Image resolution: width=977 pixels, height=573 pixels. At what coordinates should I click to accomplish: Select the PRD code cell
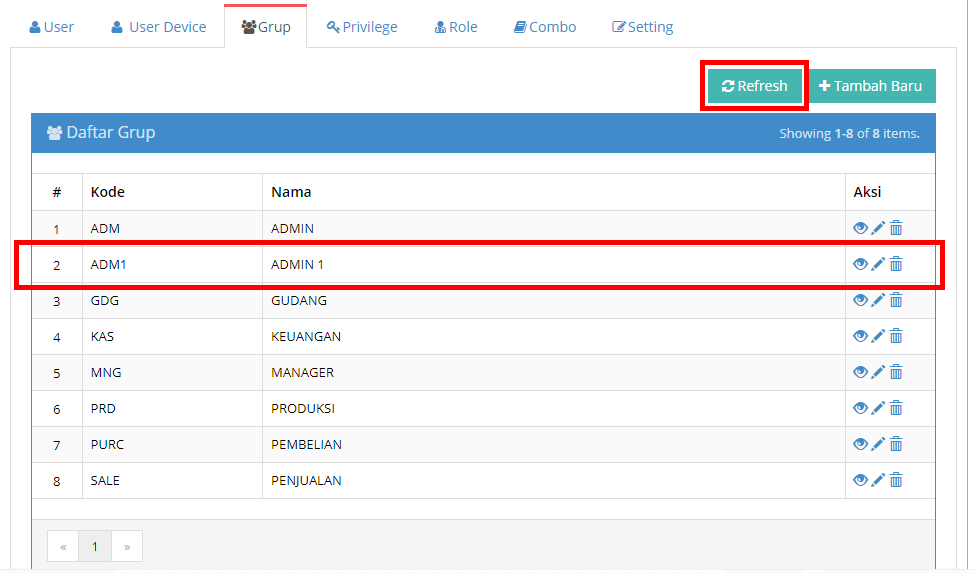172,409
